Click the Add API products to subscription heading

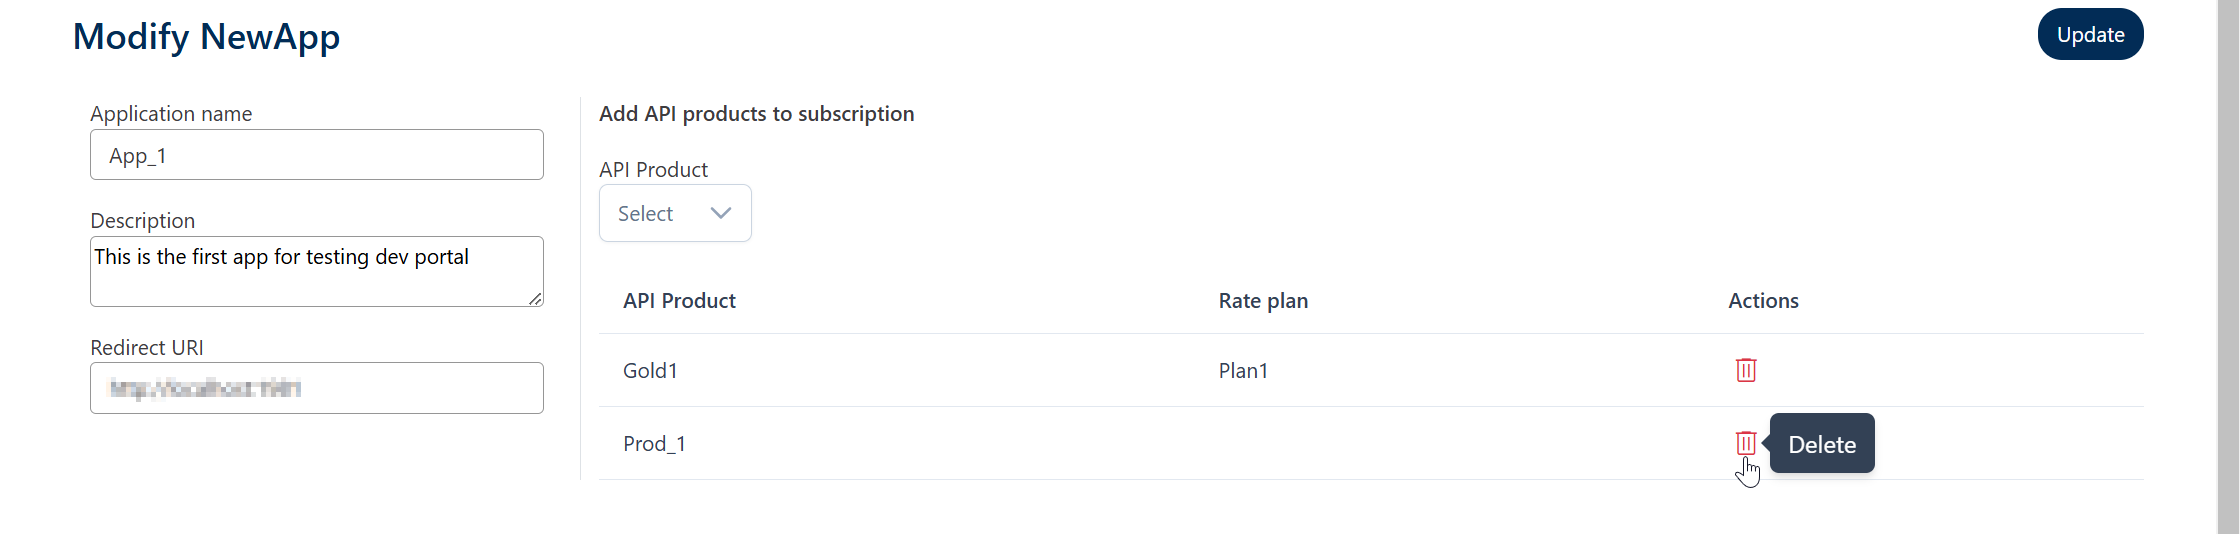pyautogui.click(x=756, y=114)
